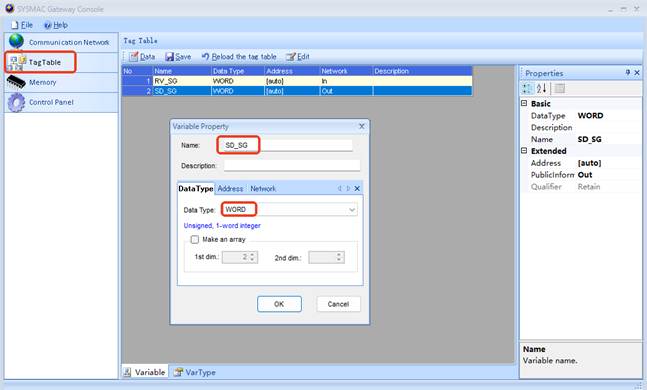This screenshot has height=390, width=647.
Task: Save the tag table
Action: (x=178, y=57)
